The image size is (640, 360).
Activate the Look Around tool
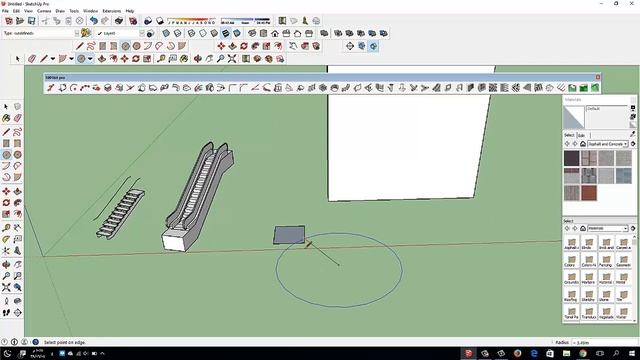pos(18,301)
